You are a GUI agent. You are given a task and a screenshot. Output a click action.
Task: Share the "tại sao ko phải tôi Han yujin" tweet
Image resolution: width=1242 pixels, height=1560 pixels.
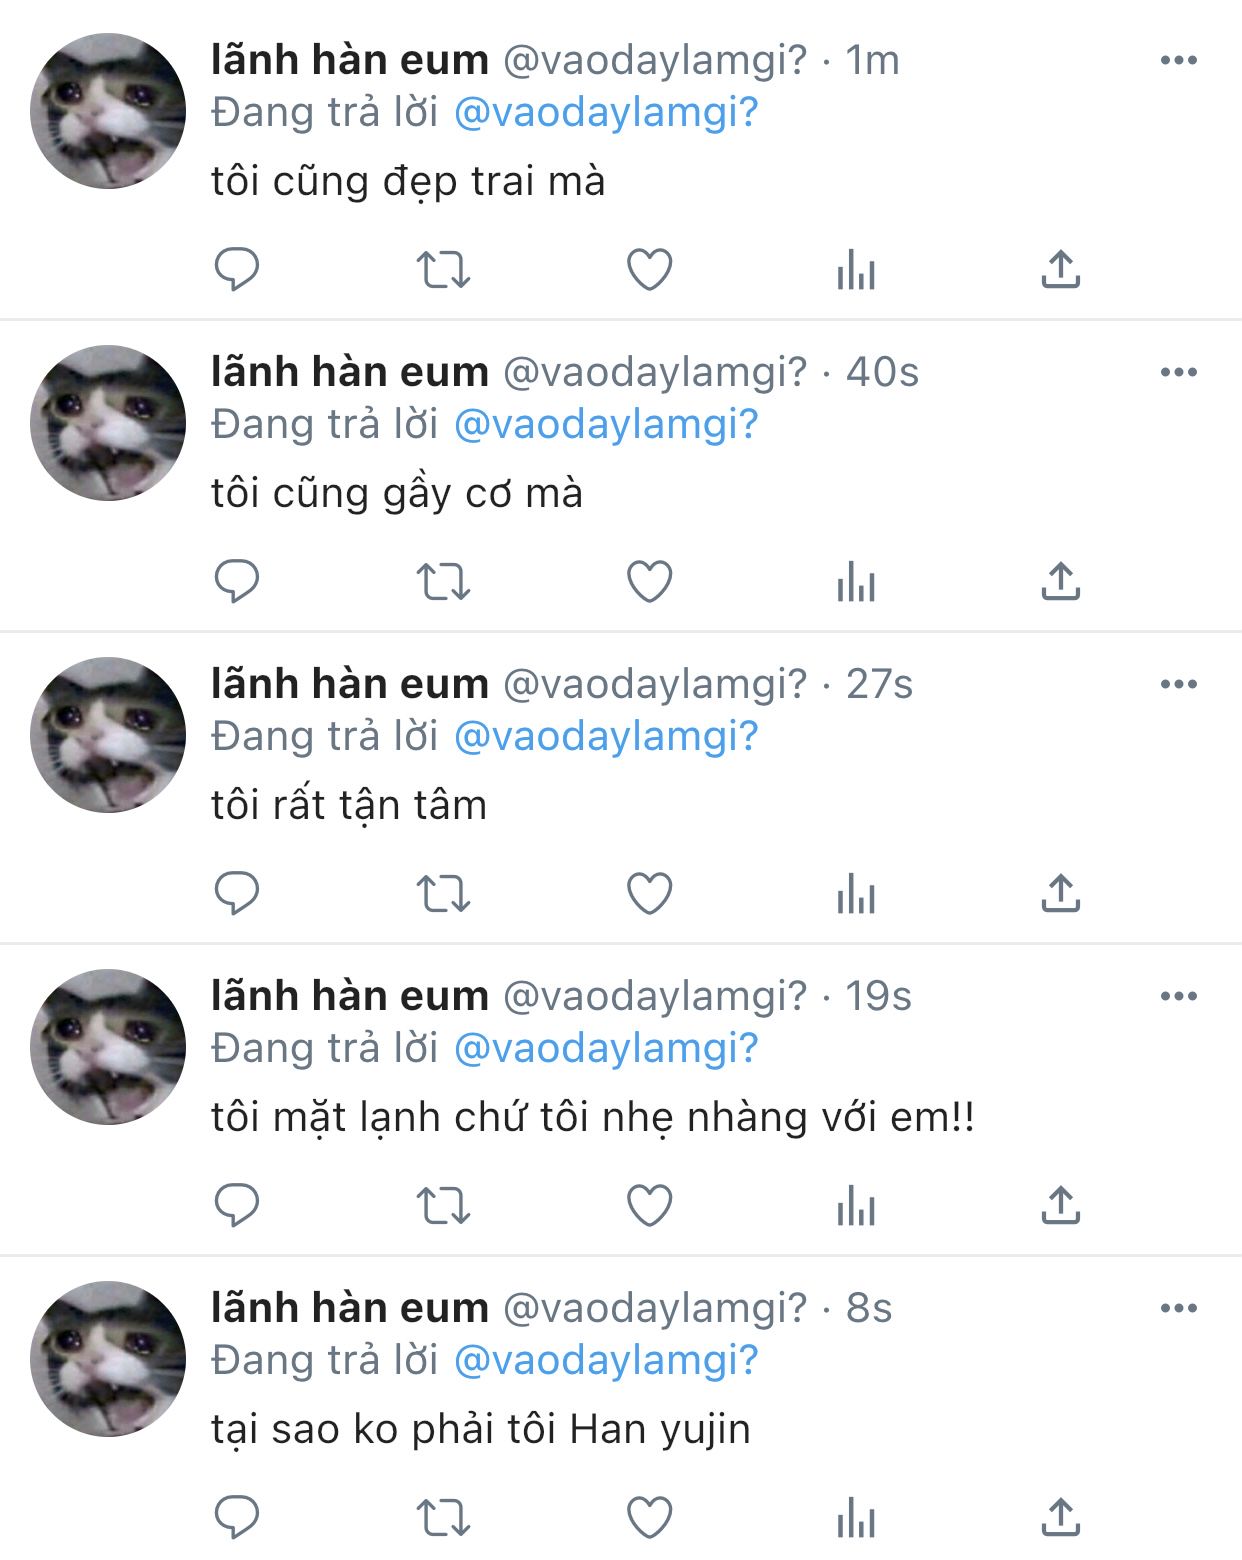click(x=1061, y=1516)
